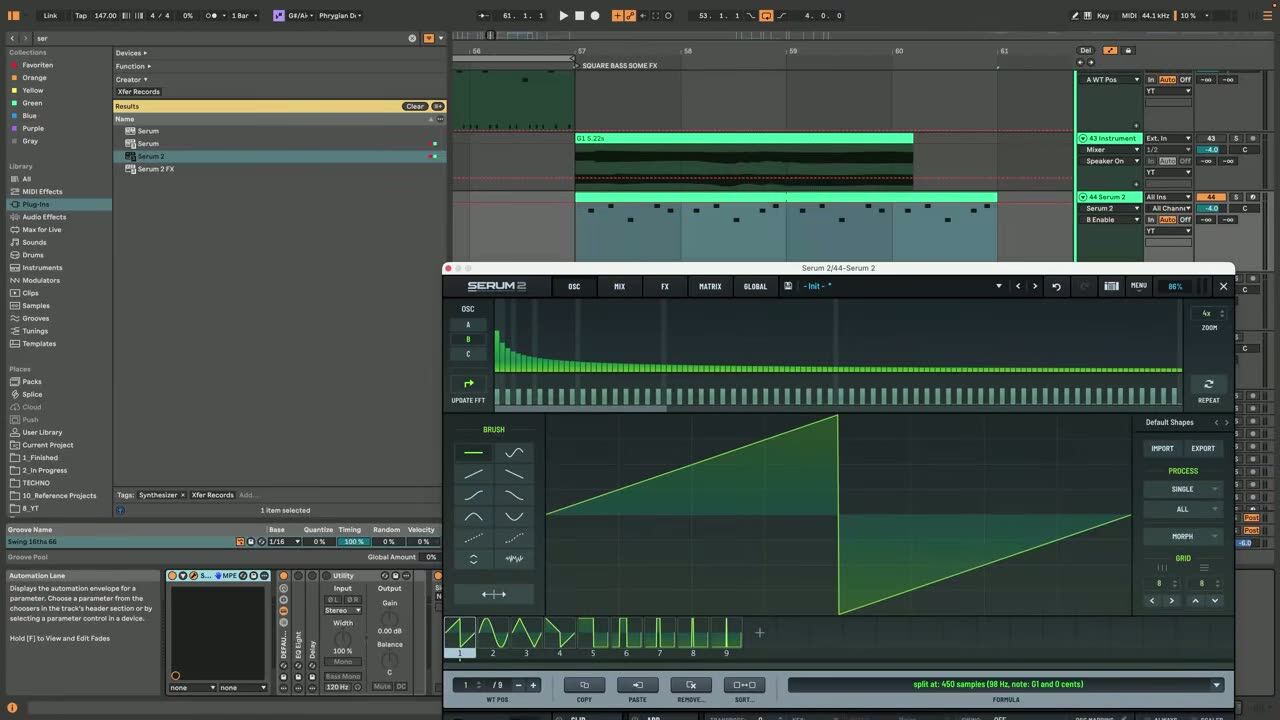Open Serum preset list dropdown arrow
Image resolution: width=1280 pixels, height=720 pixels.
coord(998,286)
